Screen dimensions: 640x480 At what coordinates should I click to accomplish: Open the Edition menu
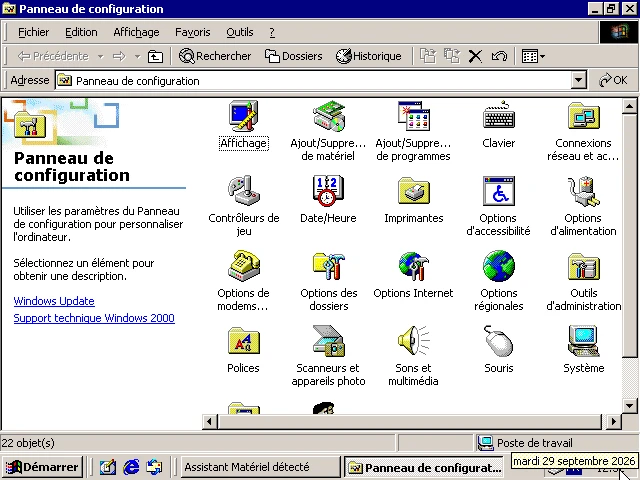pos(81,32)
